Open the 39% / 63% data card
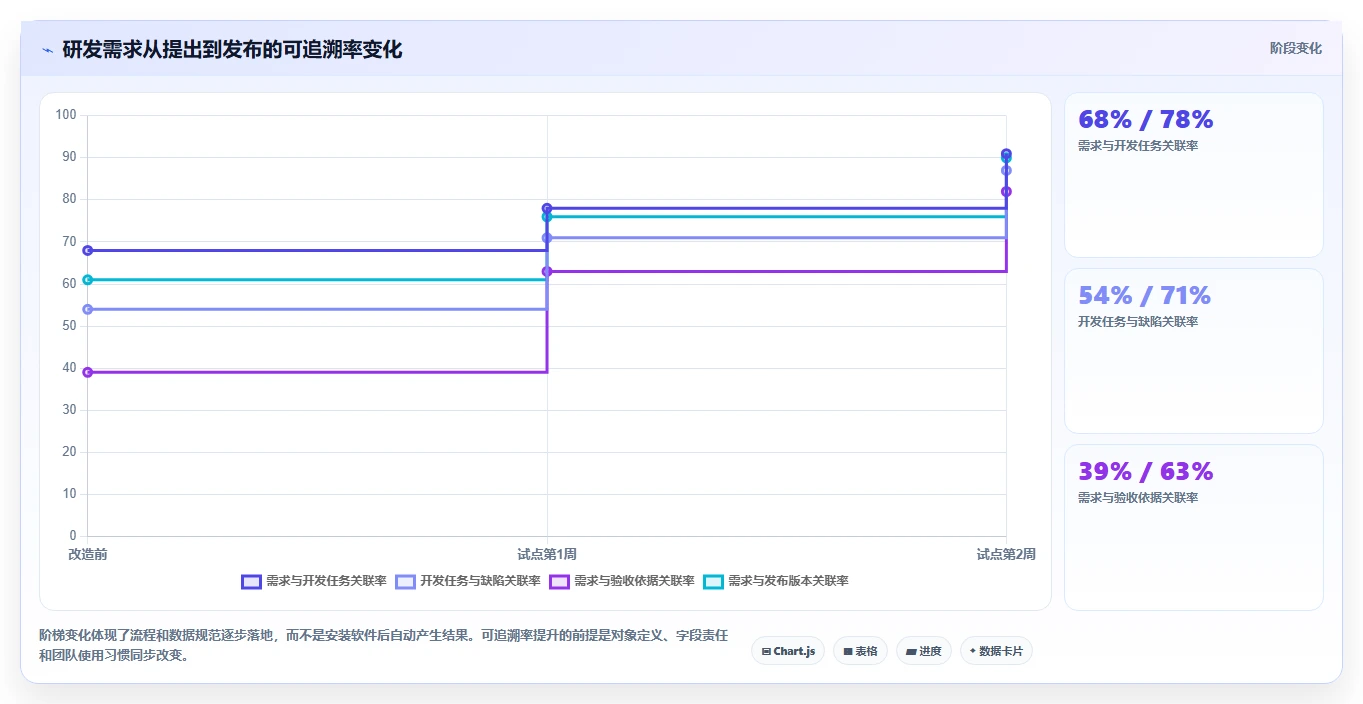The height and width of the screenshot is (704, 1363). (1194, 527)
